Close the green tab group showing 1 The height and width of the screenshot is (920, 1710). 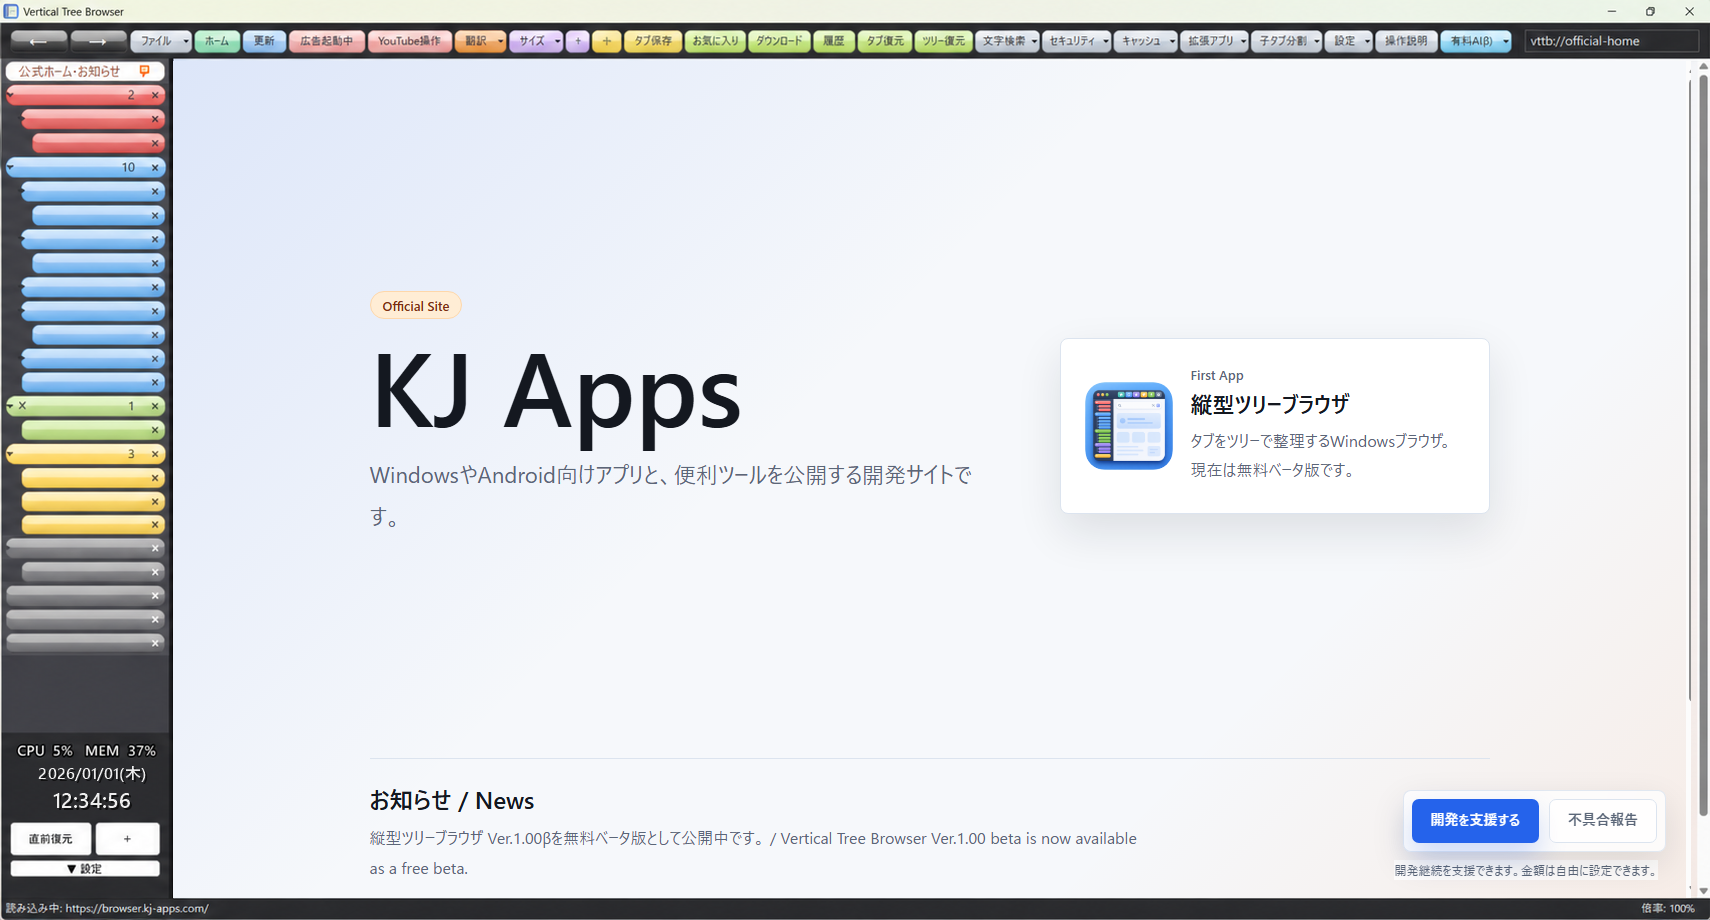click(x=155, y=406)
